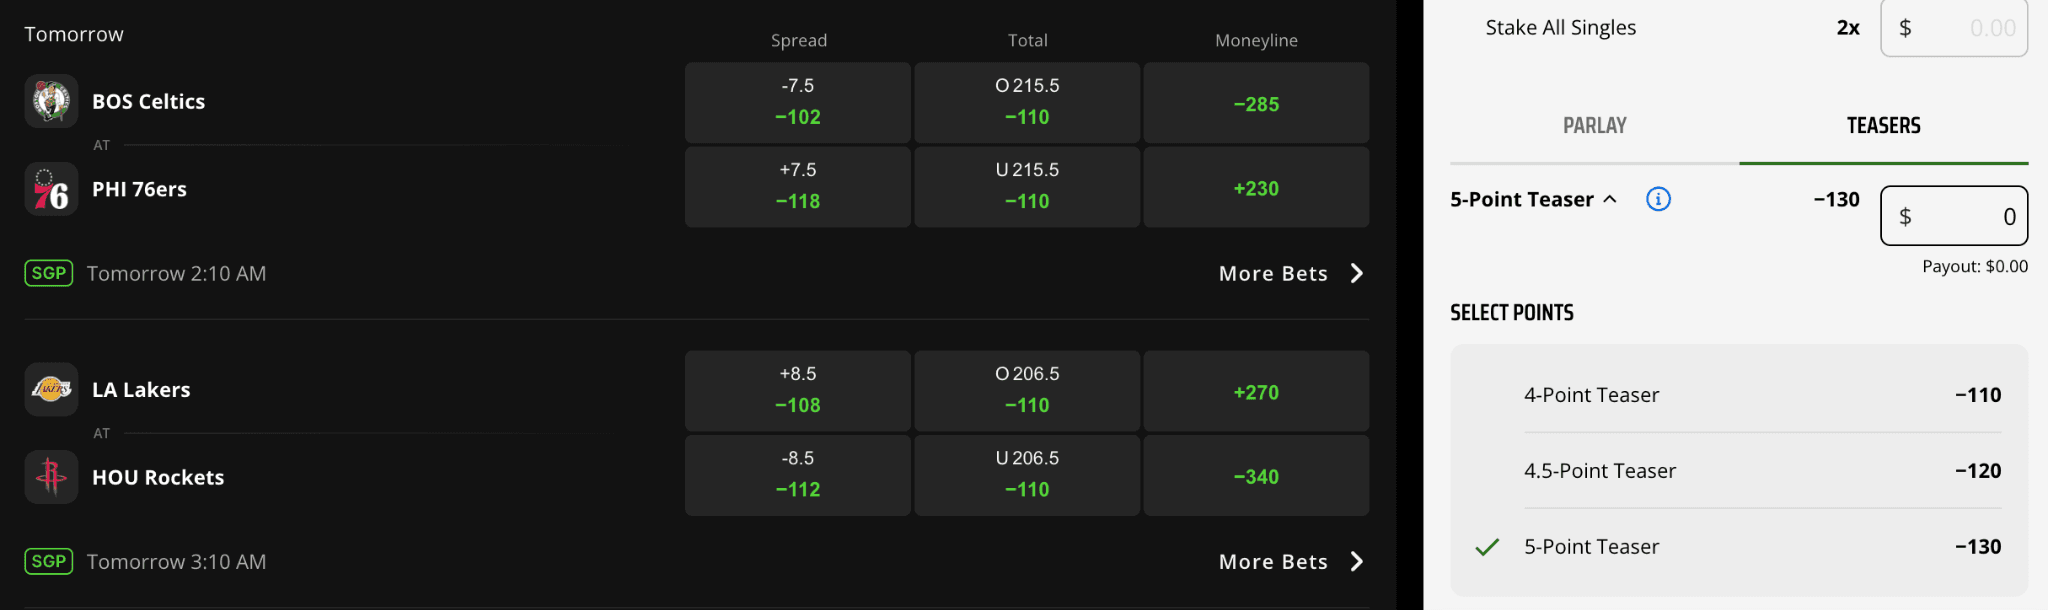This screenshot has width=2048, height=610.
Task: Expand More Bets for Lakers at Rockets
Action: (1290, 561)
